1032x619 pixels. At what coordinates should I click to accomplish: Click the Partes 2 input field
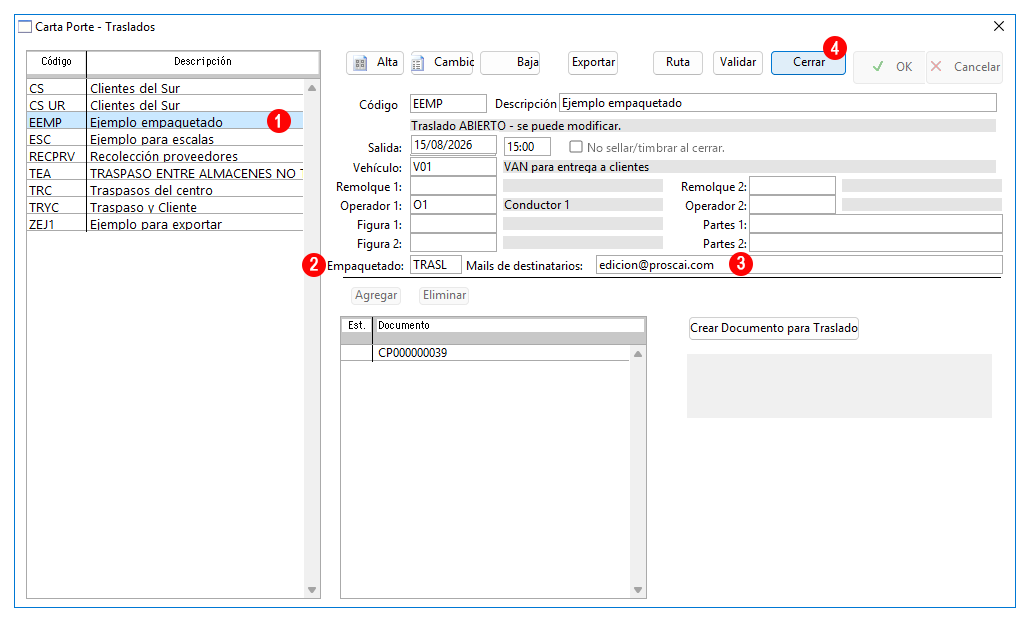[876, 243]
